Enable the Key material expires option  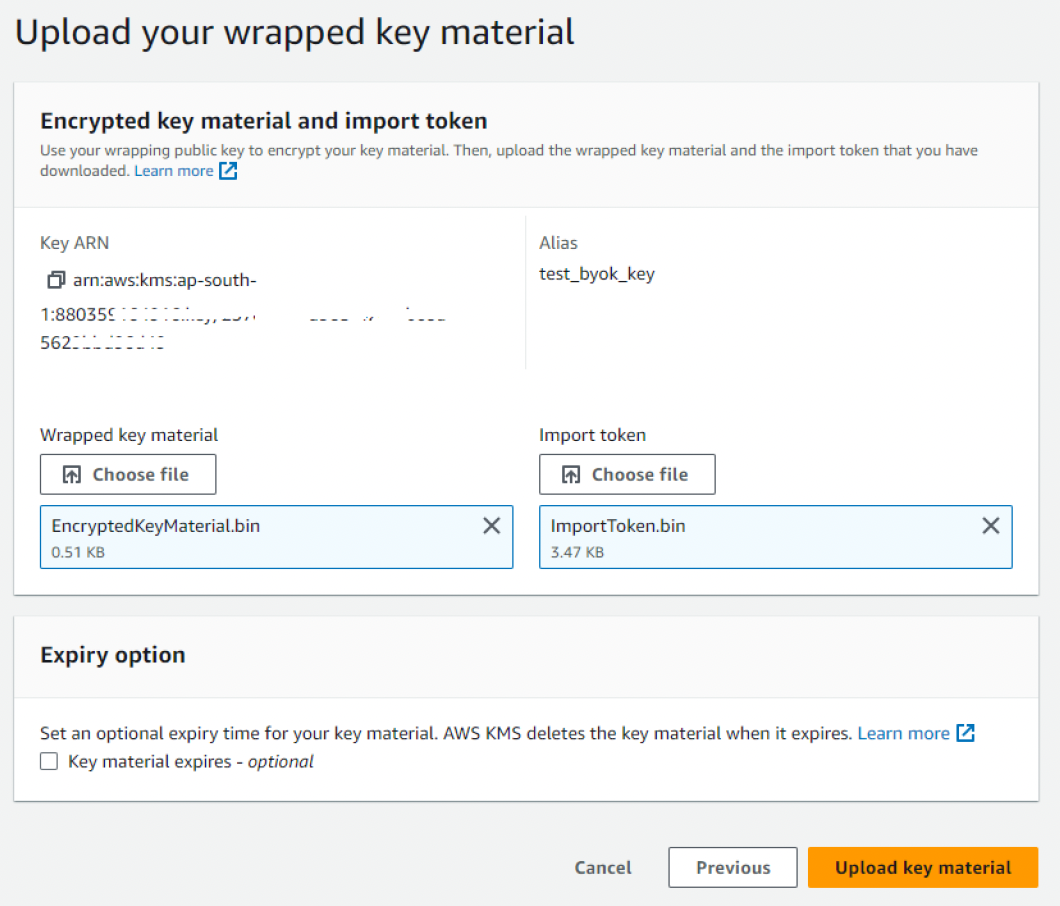point(49,761)
